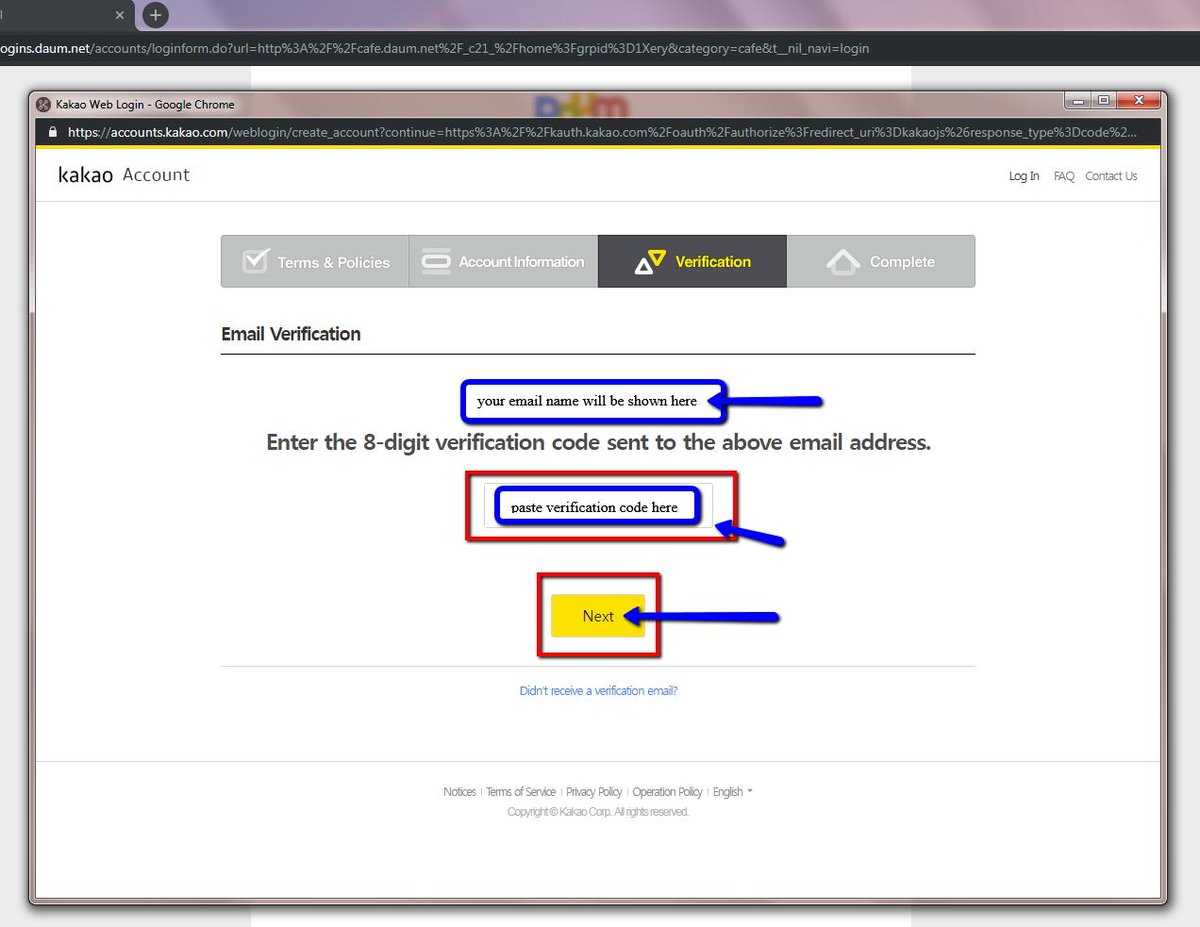Open "Didn't receive a verification email?" link

pyautogui.click(x=598, y=691)
